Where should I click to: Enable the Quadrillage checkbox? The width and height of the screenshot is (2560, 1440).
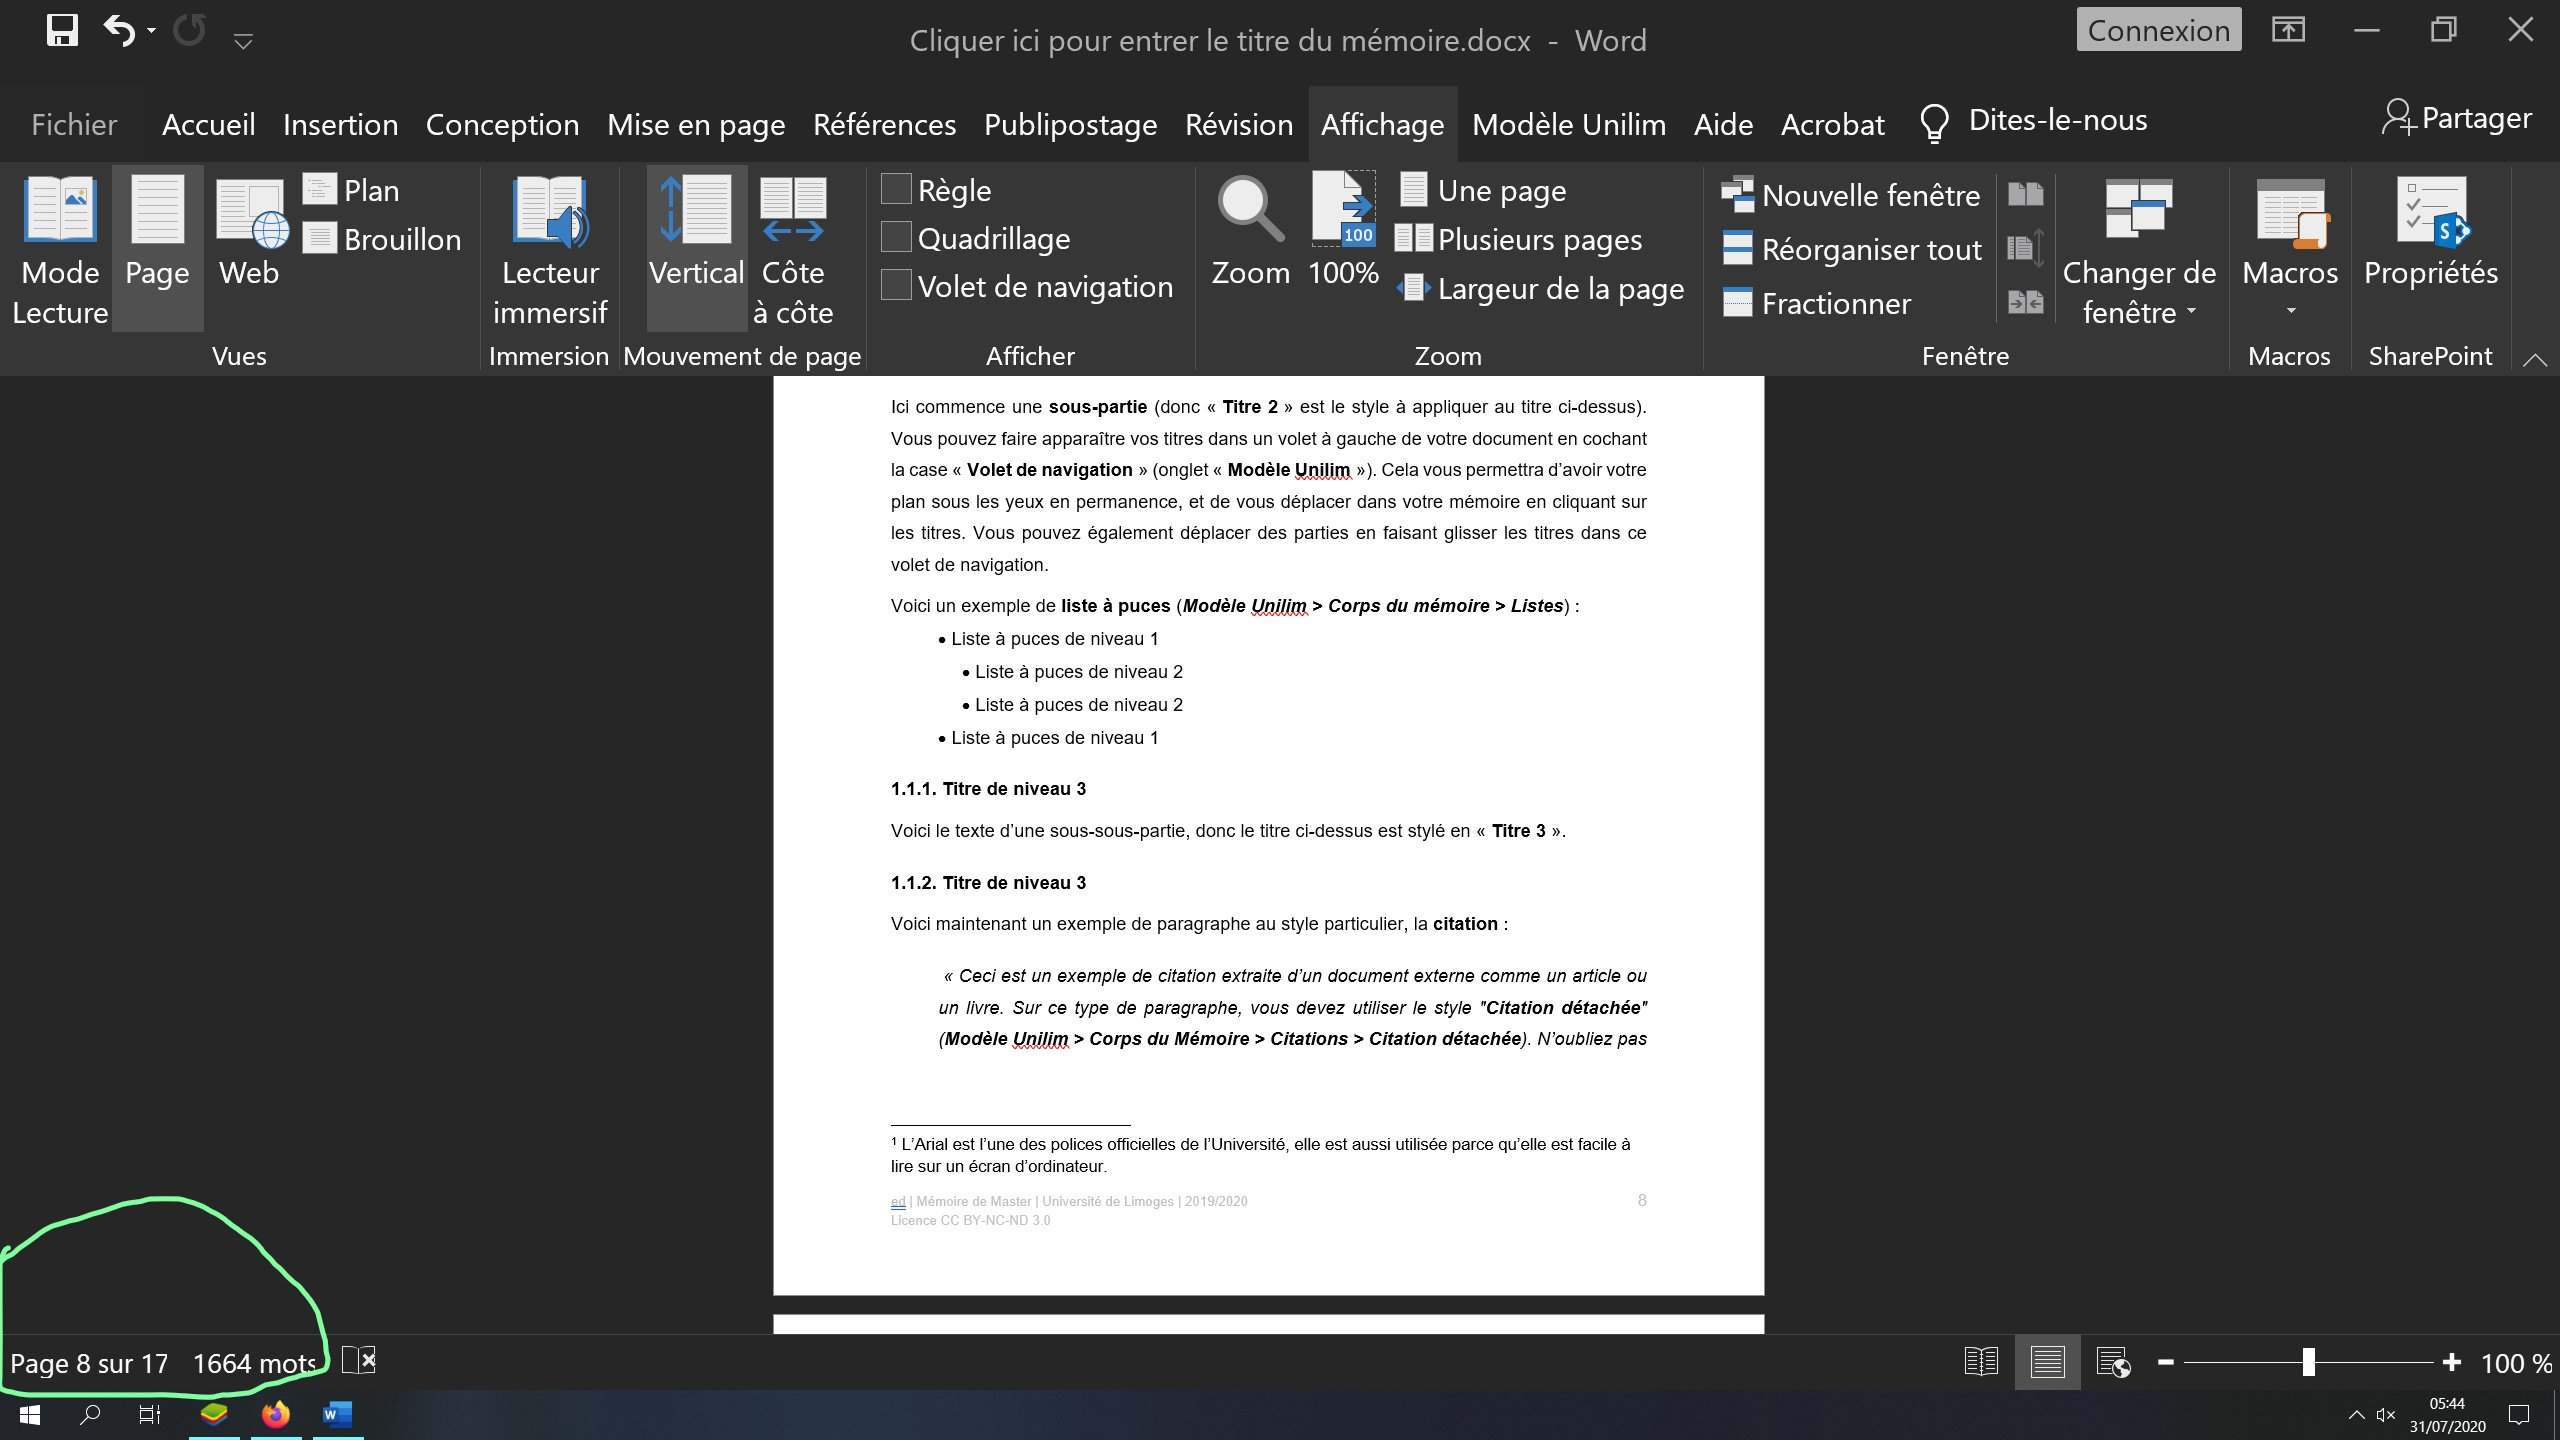point(896,238)
